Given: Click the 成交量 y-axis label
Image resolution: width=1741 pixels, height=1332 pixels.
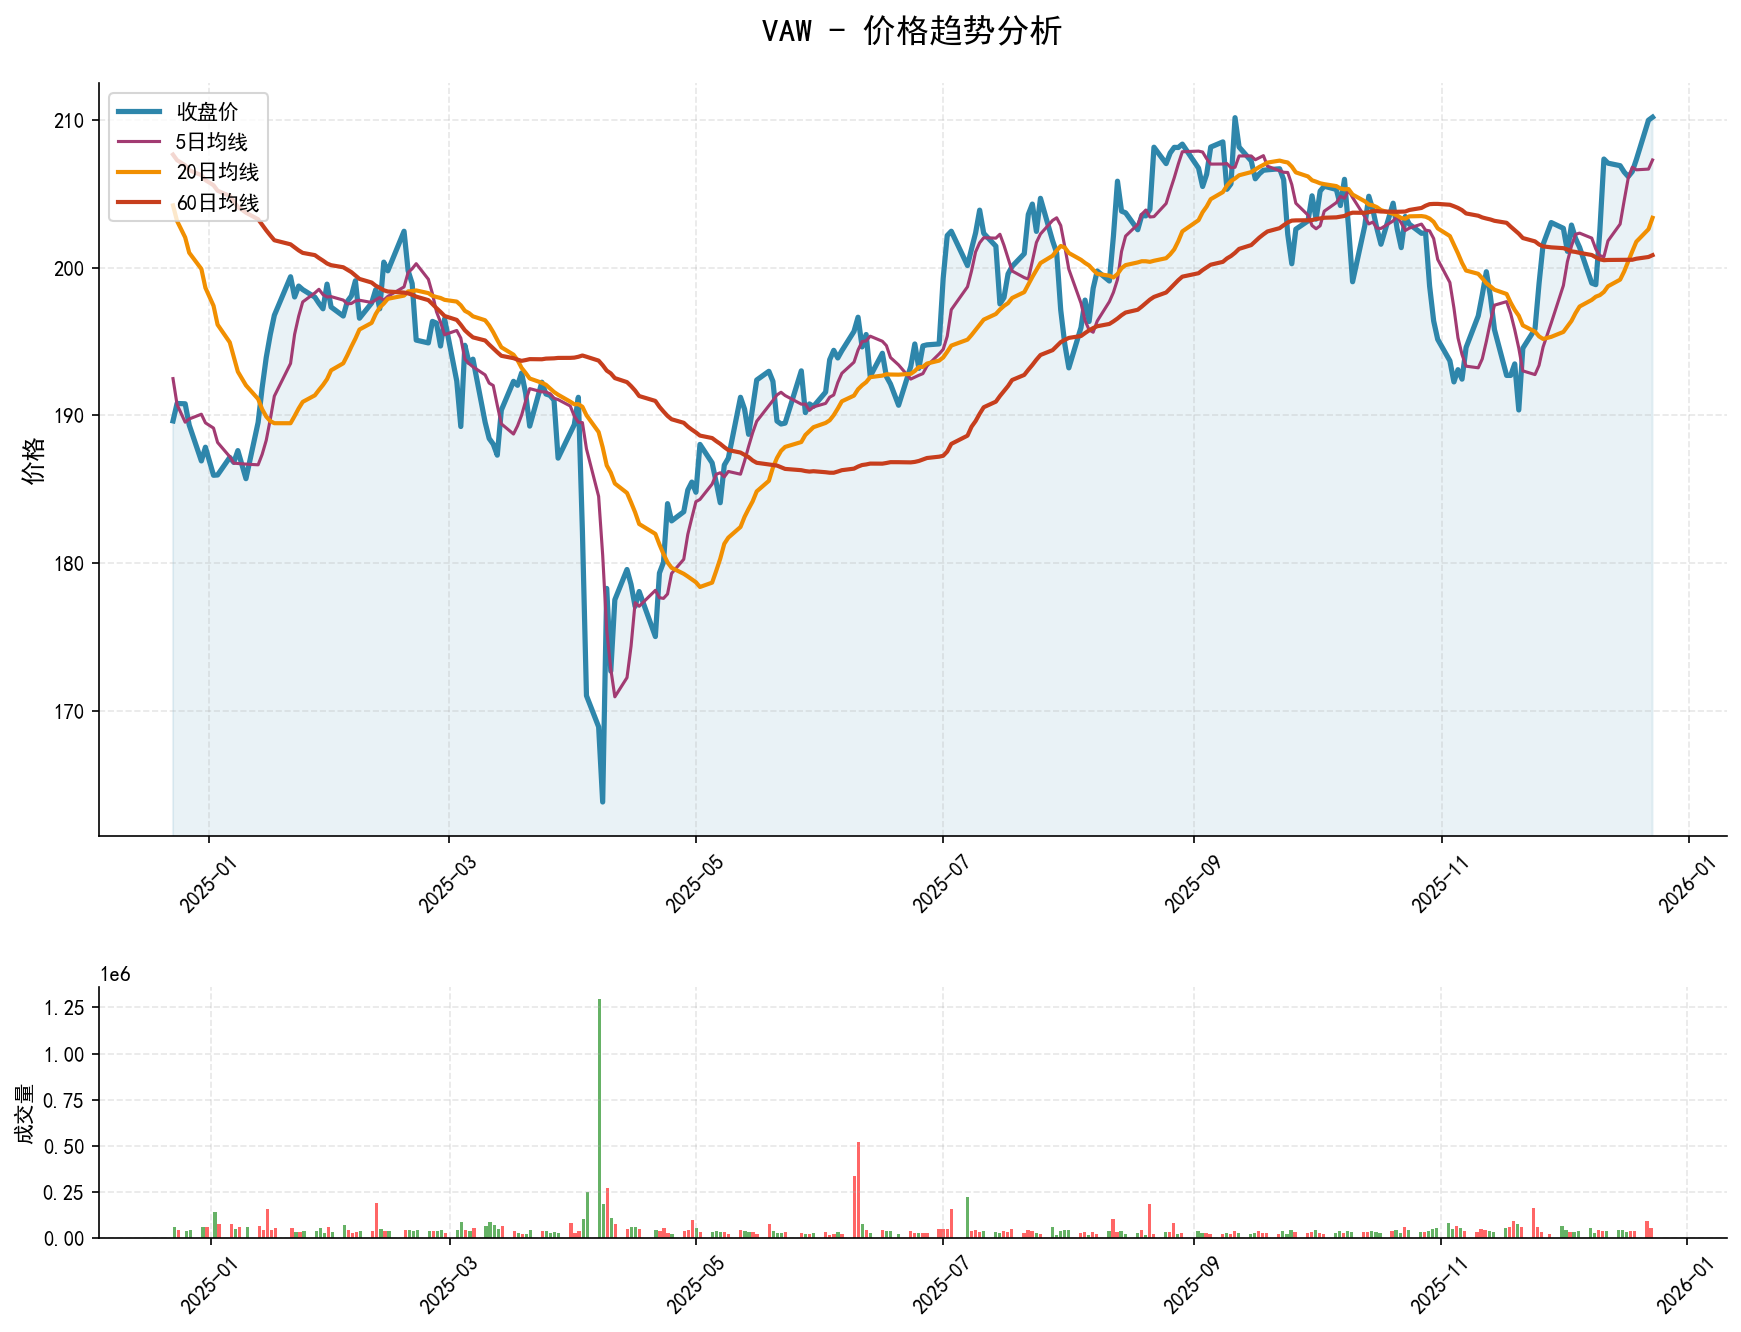Looking at the screenshot, I should pos(25,1113).
